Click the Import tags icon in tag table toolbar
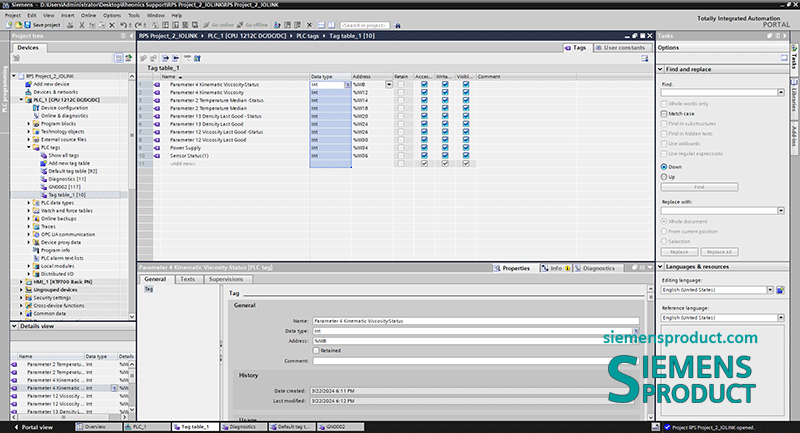The height and width of the screenshot is (433, 800). click(176, 58)
